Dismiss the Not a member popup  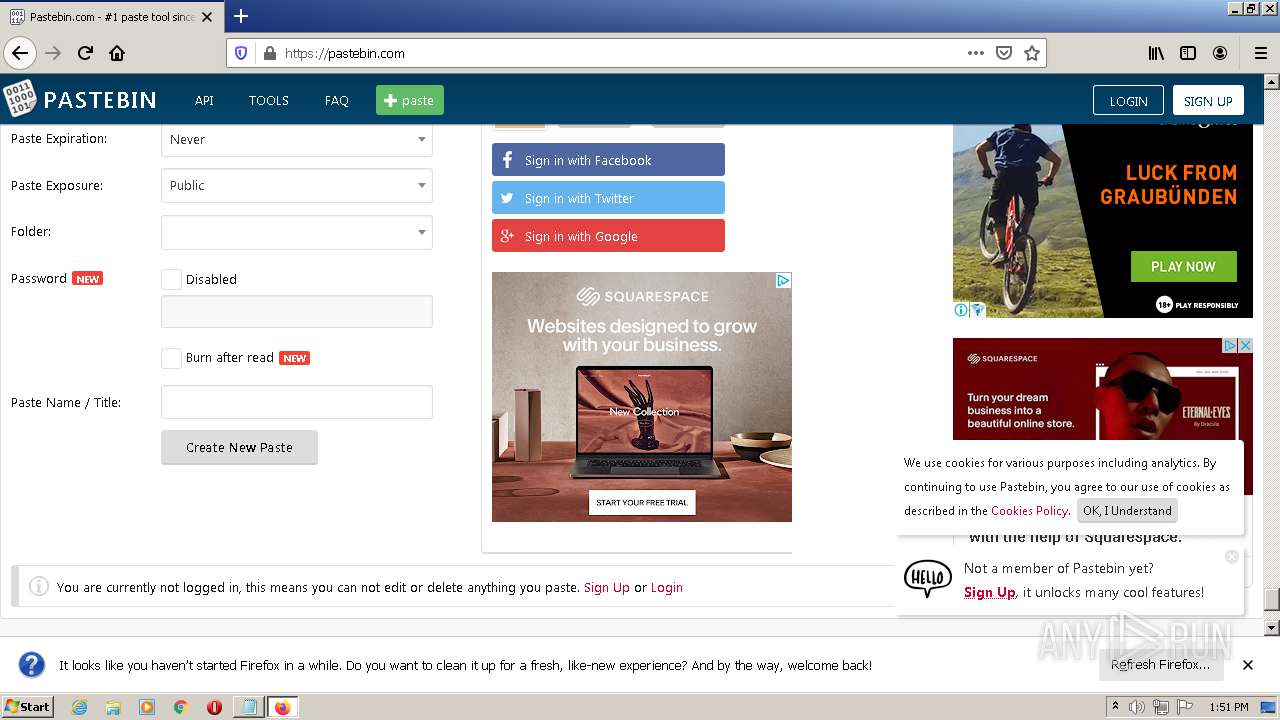[1232, 556]
